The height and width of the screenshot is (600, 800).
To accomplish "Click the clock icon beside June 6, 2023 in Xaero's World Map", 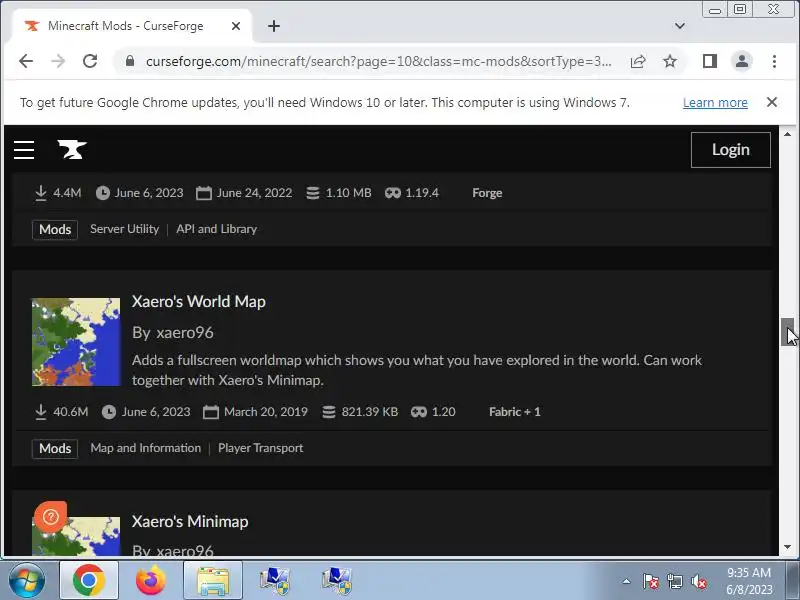I will (x=109, y=412).
